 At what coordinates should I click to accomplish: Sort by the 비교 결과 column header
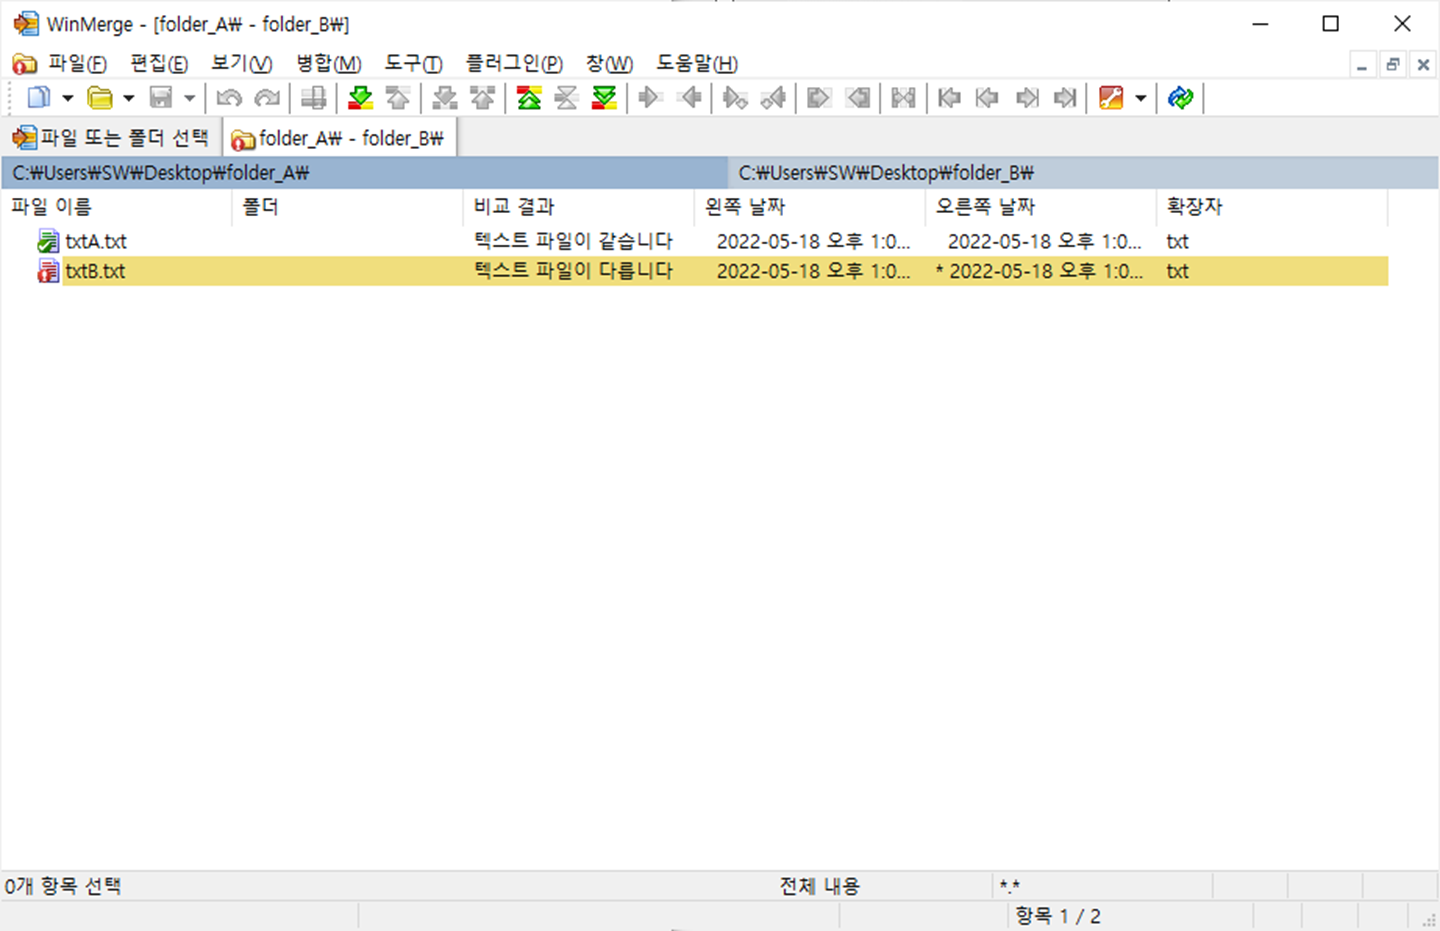[x=579, y=207]
